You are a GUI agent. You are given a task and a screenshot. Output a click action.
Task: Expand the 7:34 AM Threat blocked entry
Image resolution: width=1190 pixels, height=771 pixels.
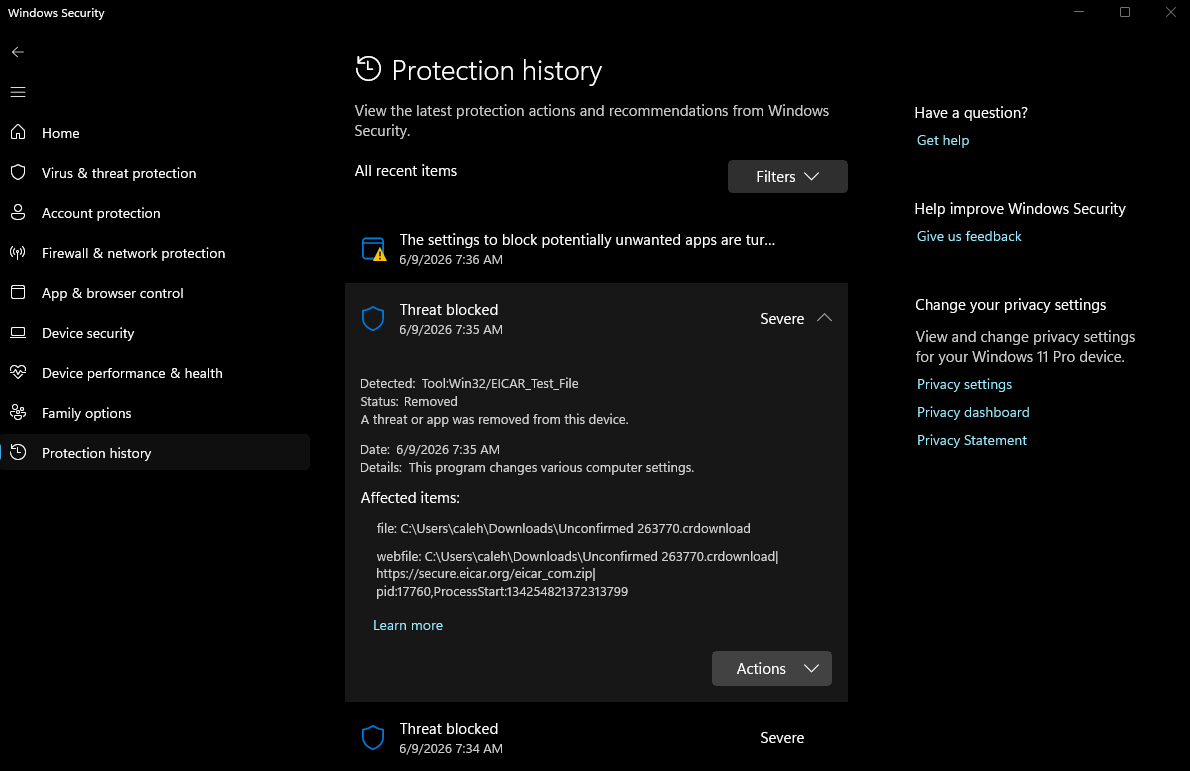pyautogui.click(x=596, y=738)
